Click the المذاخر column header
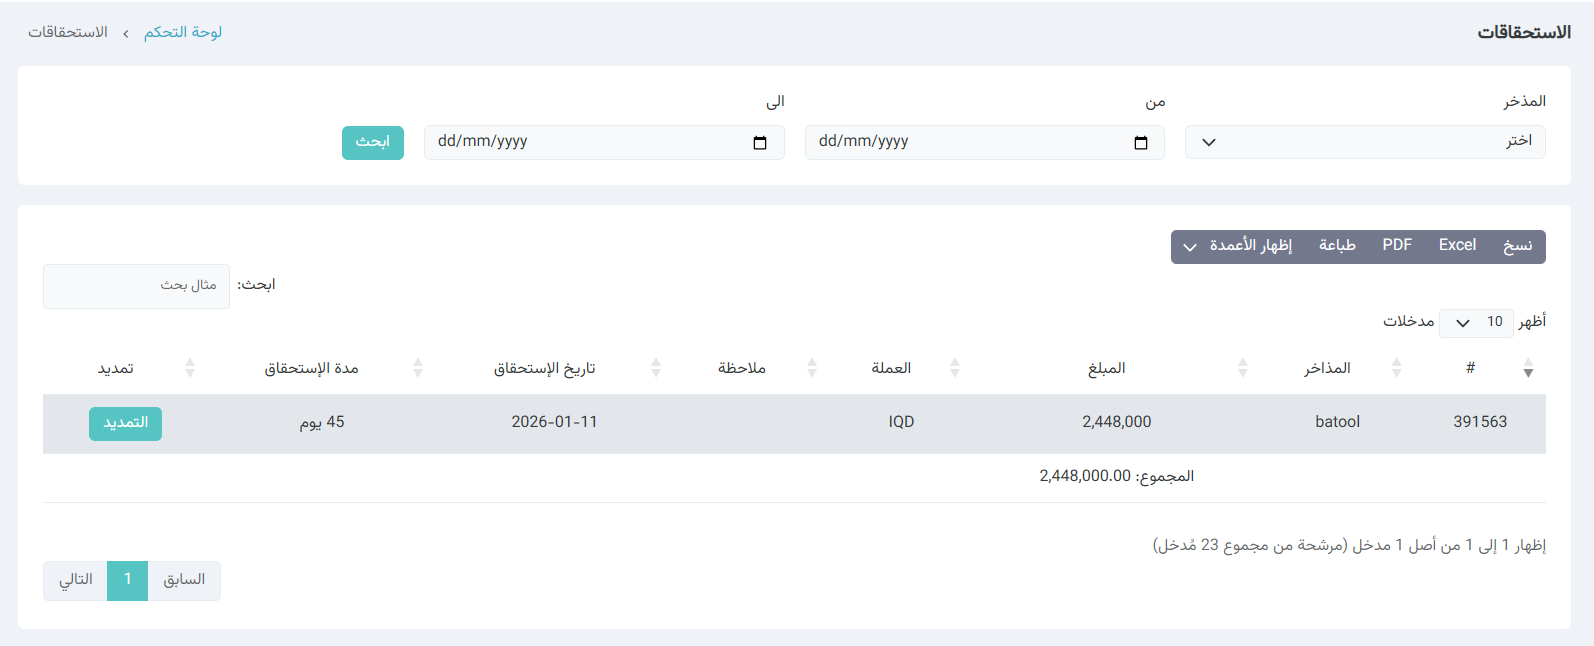1594x646 pixels. pos(1327,369)
